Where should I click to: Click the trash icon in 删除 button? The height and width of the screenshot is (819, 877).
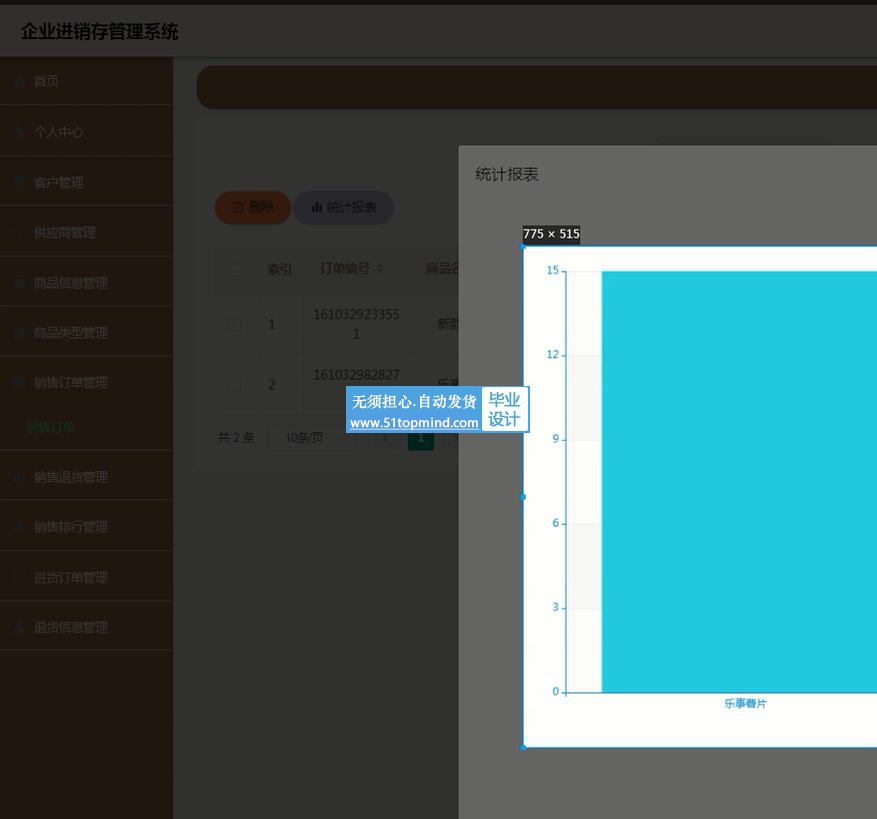coord(238,208)
